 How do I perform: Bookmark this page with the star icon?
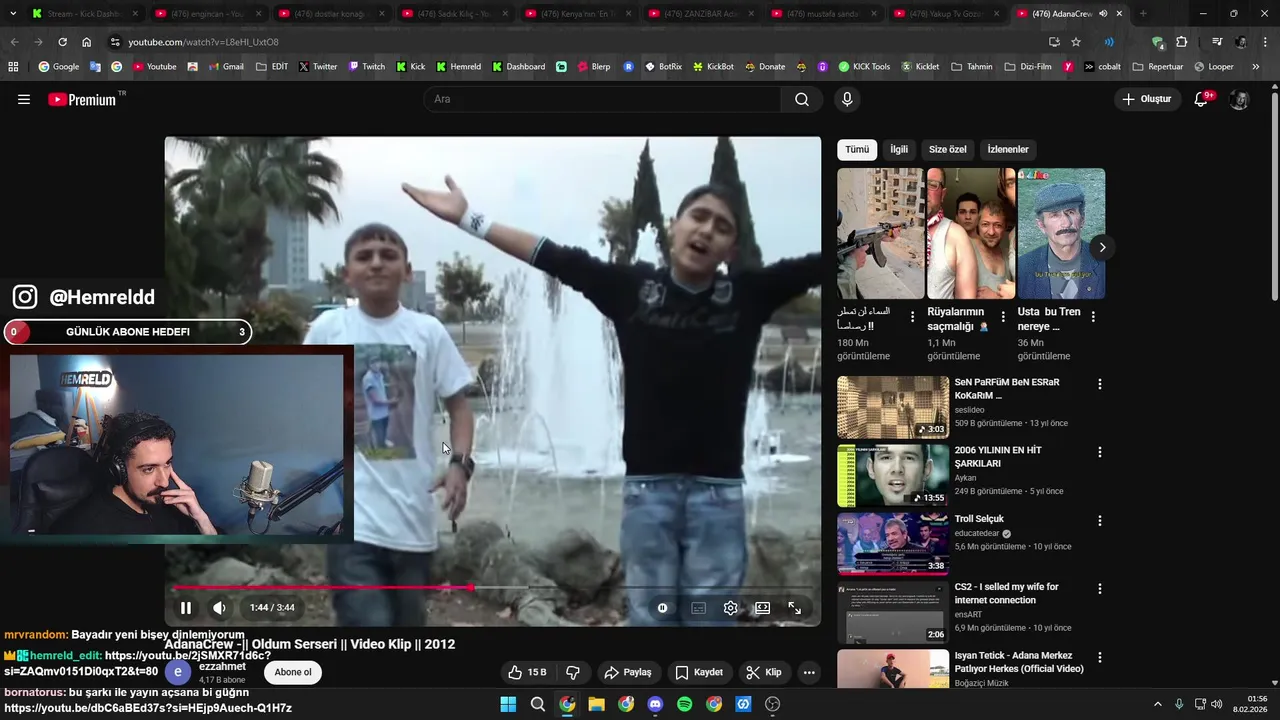1076,42
